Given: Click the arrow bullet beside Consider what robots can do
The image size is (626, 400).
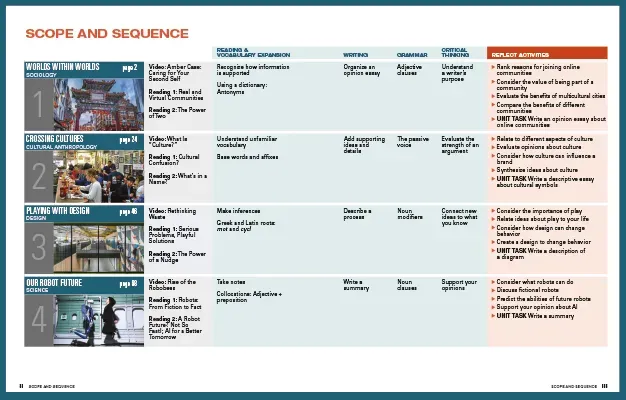Looking at the screenshot, I should click(x=492, y=282).
